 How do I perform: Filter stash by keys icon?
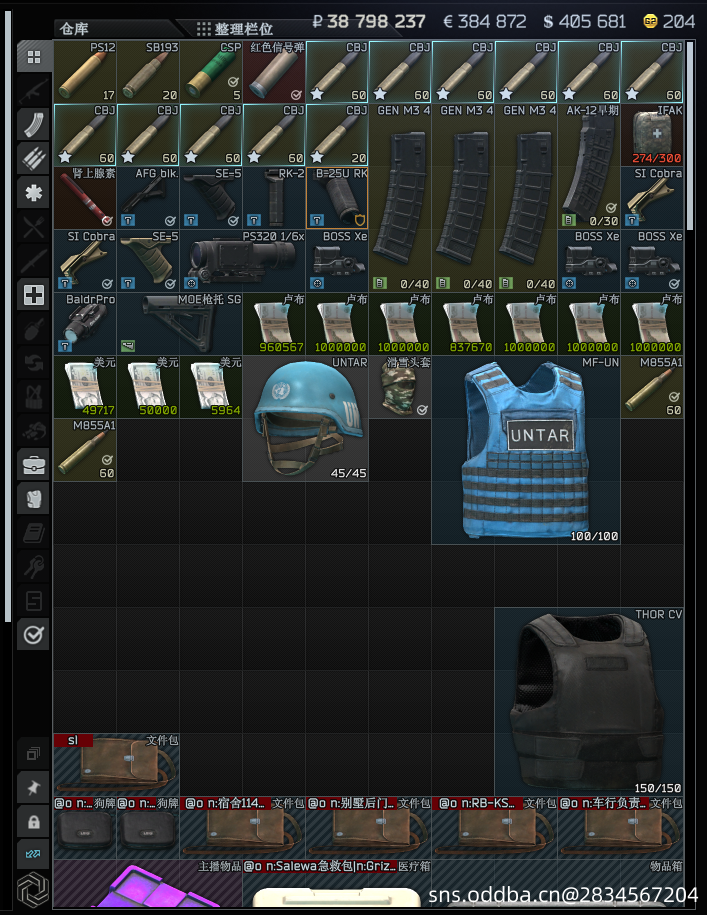tap(34, 567)
